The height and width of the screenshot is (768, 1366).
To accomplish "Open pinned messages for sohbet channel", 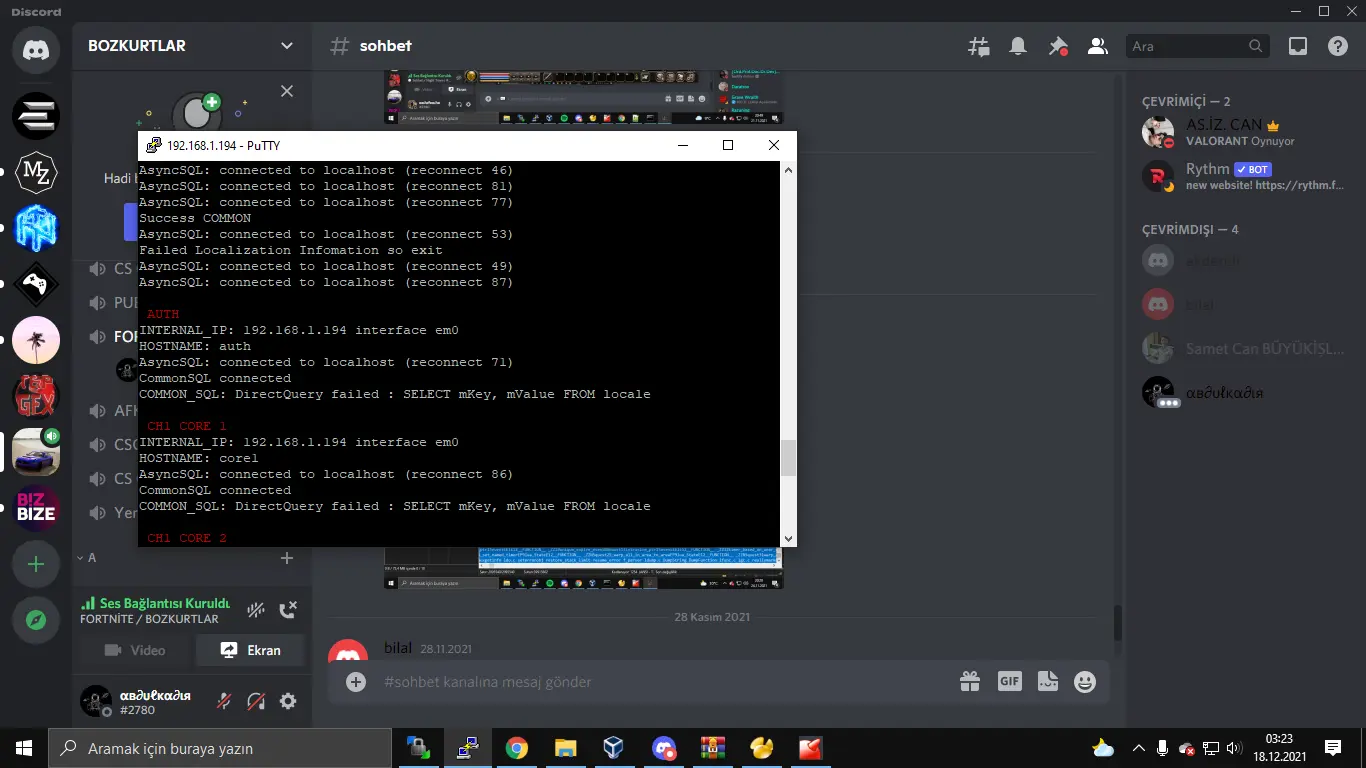I will click(1057, 46).
